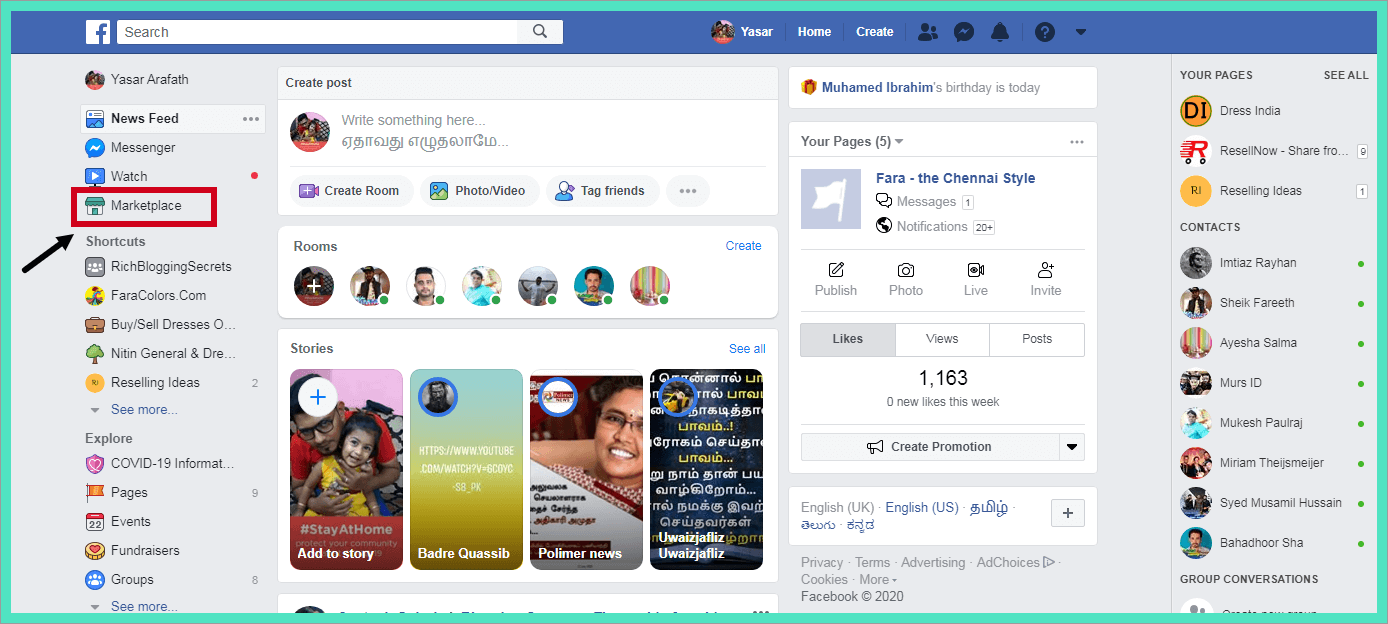Expand the Your Pages (5) dropdown
The image size is (1388, 624).
852,142
